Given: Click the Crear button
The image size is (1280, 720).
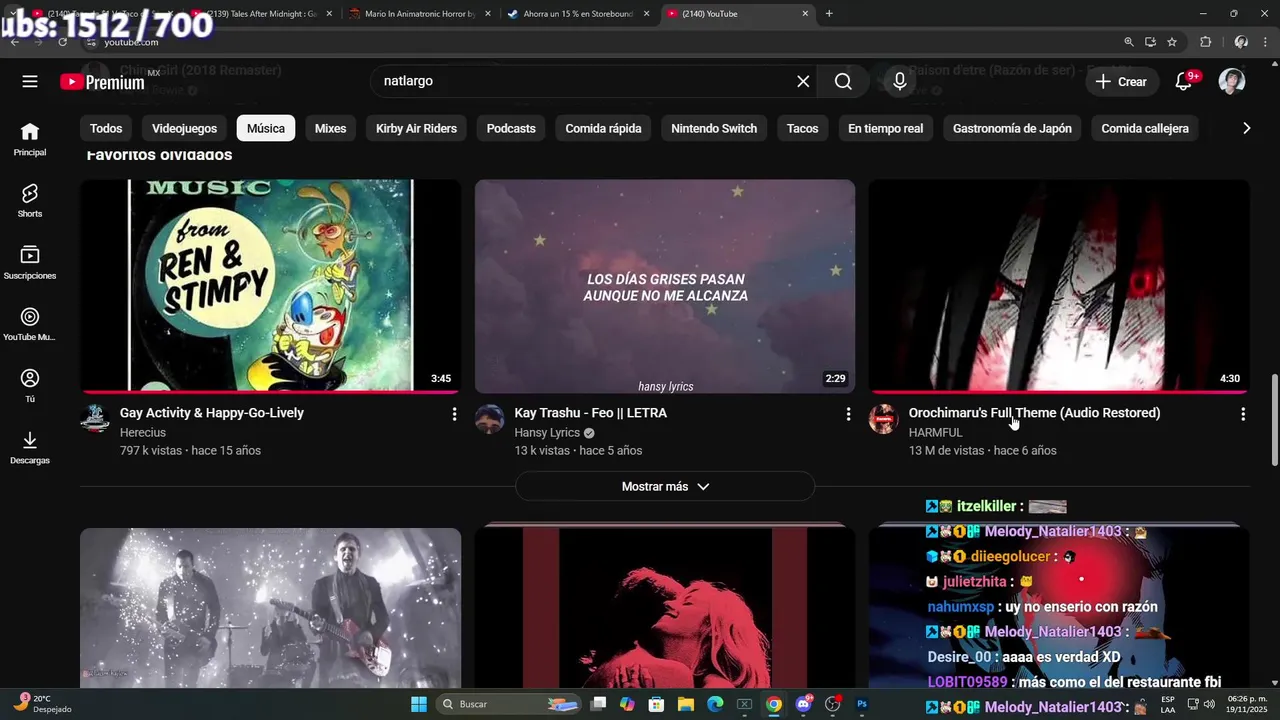Looking at the screenshot, I should click(x=1122, y=82).
